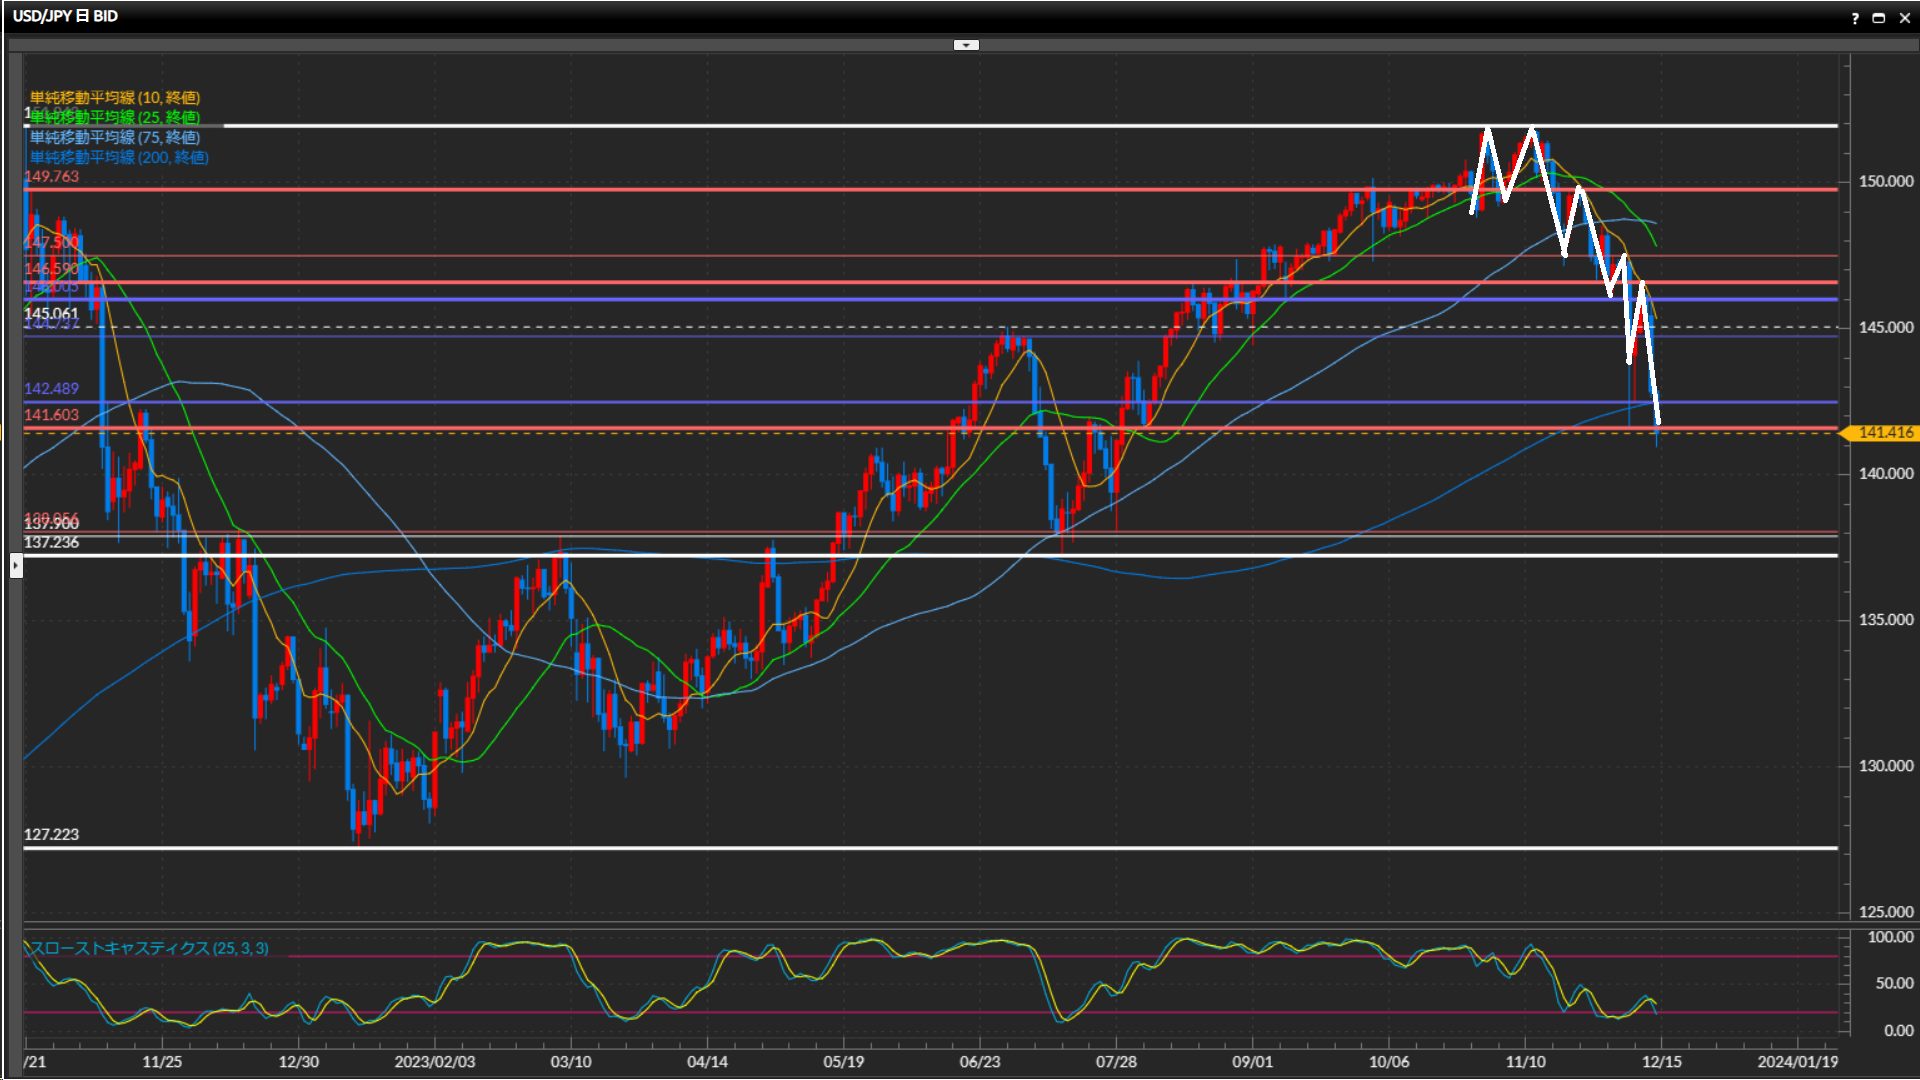Click the USD/JPY BID title bar
Viewport: 1920px width, 1080px height.
(x=66, y=16)
